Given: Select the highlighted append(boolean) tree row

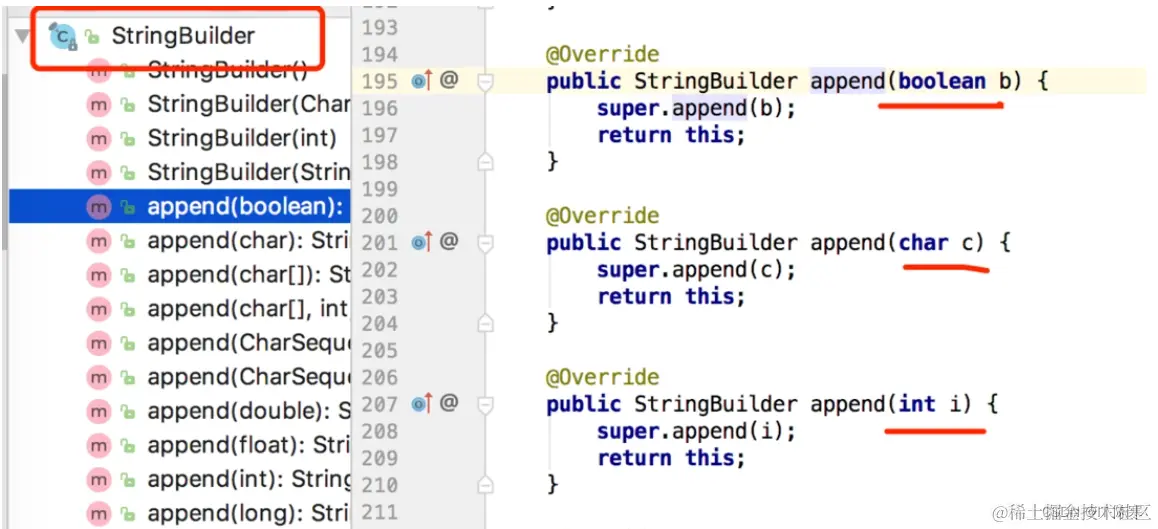Looking at the screenshot, I should 179,207.
